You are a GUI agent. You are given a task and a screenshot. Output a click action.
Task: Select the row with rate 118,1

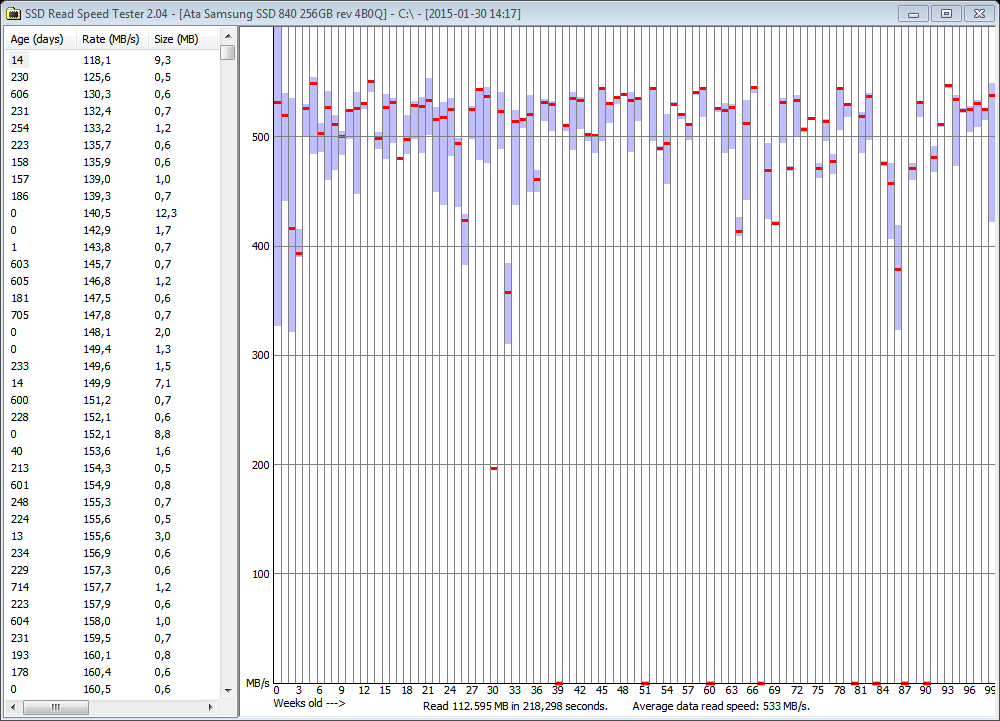point(112,60)
